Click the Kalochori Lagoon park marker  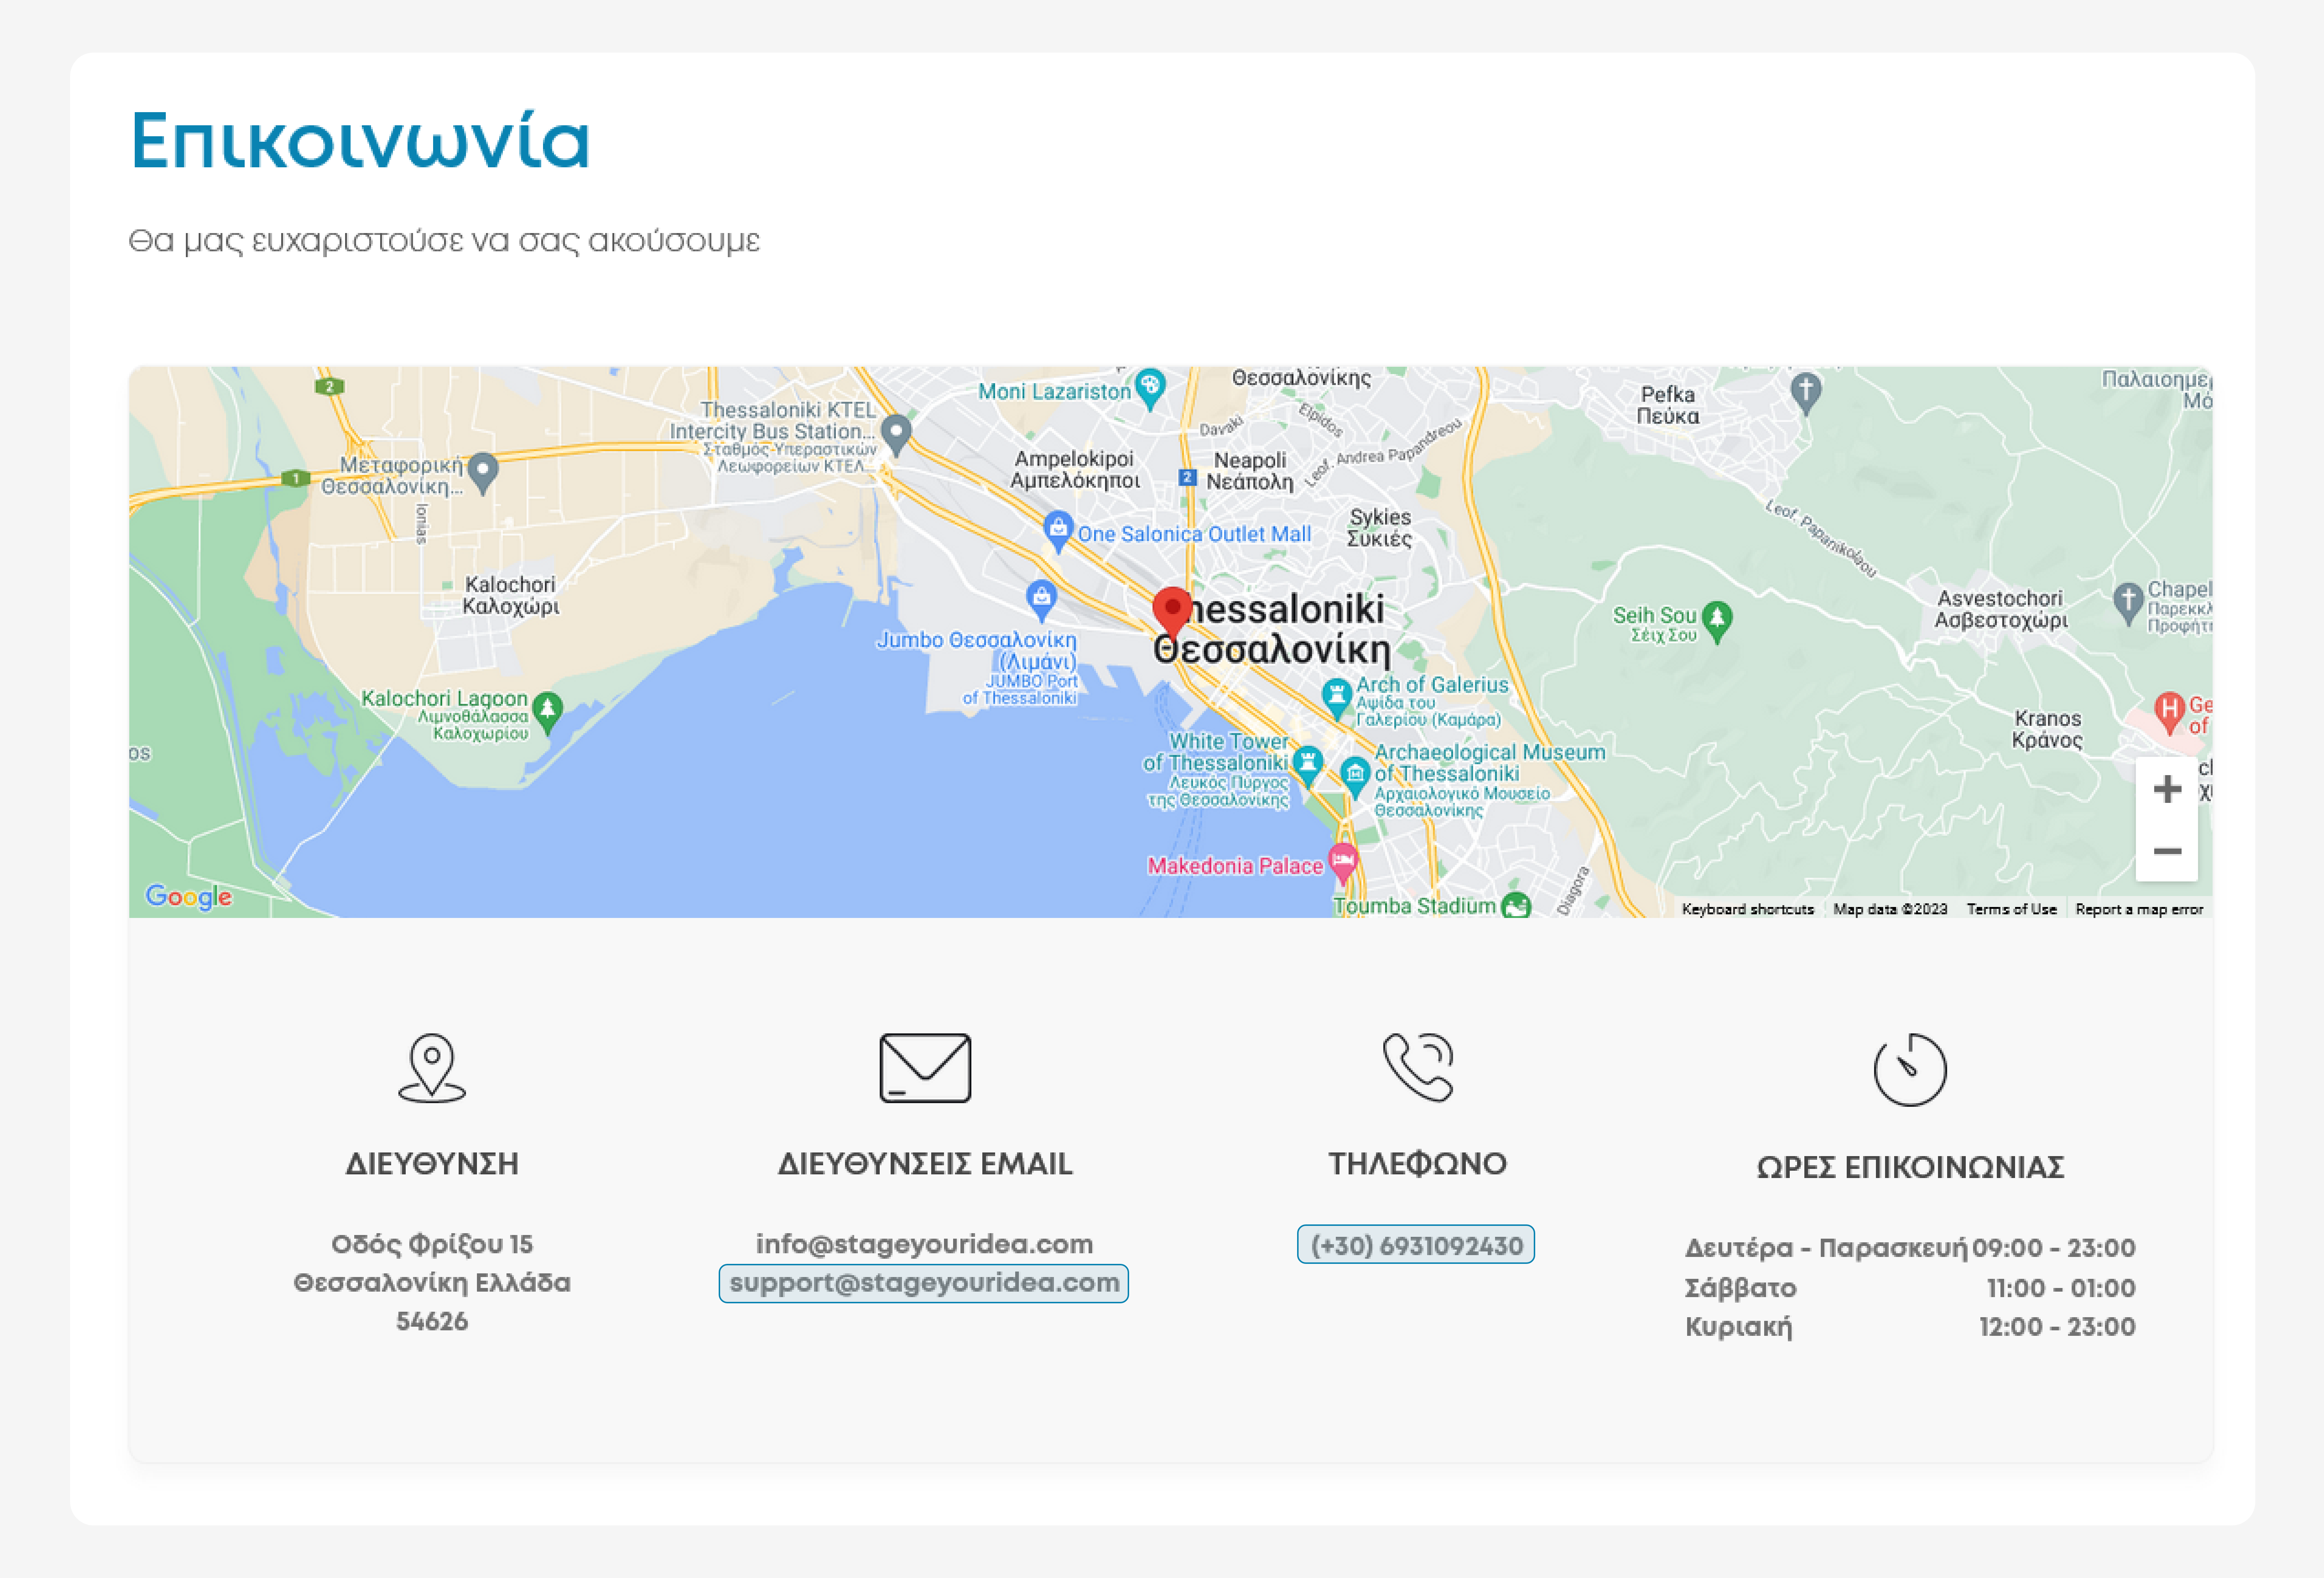[x=547, y=709]
